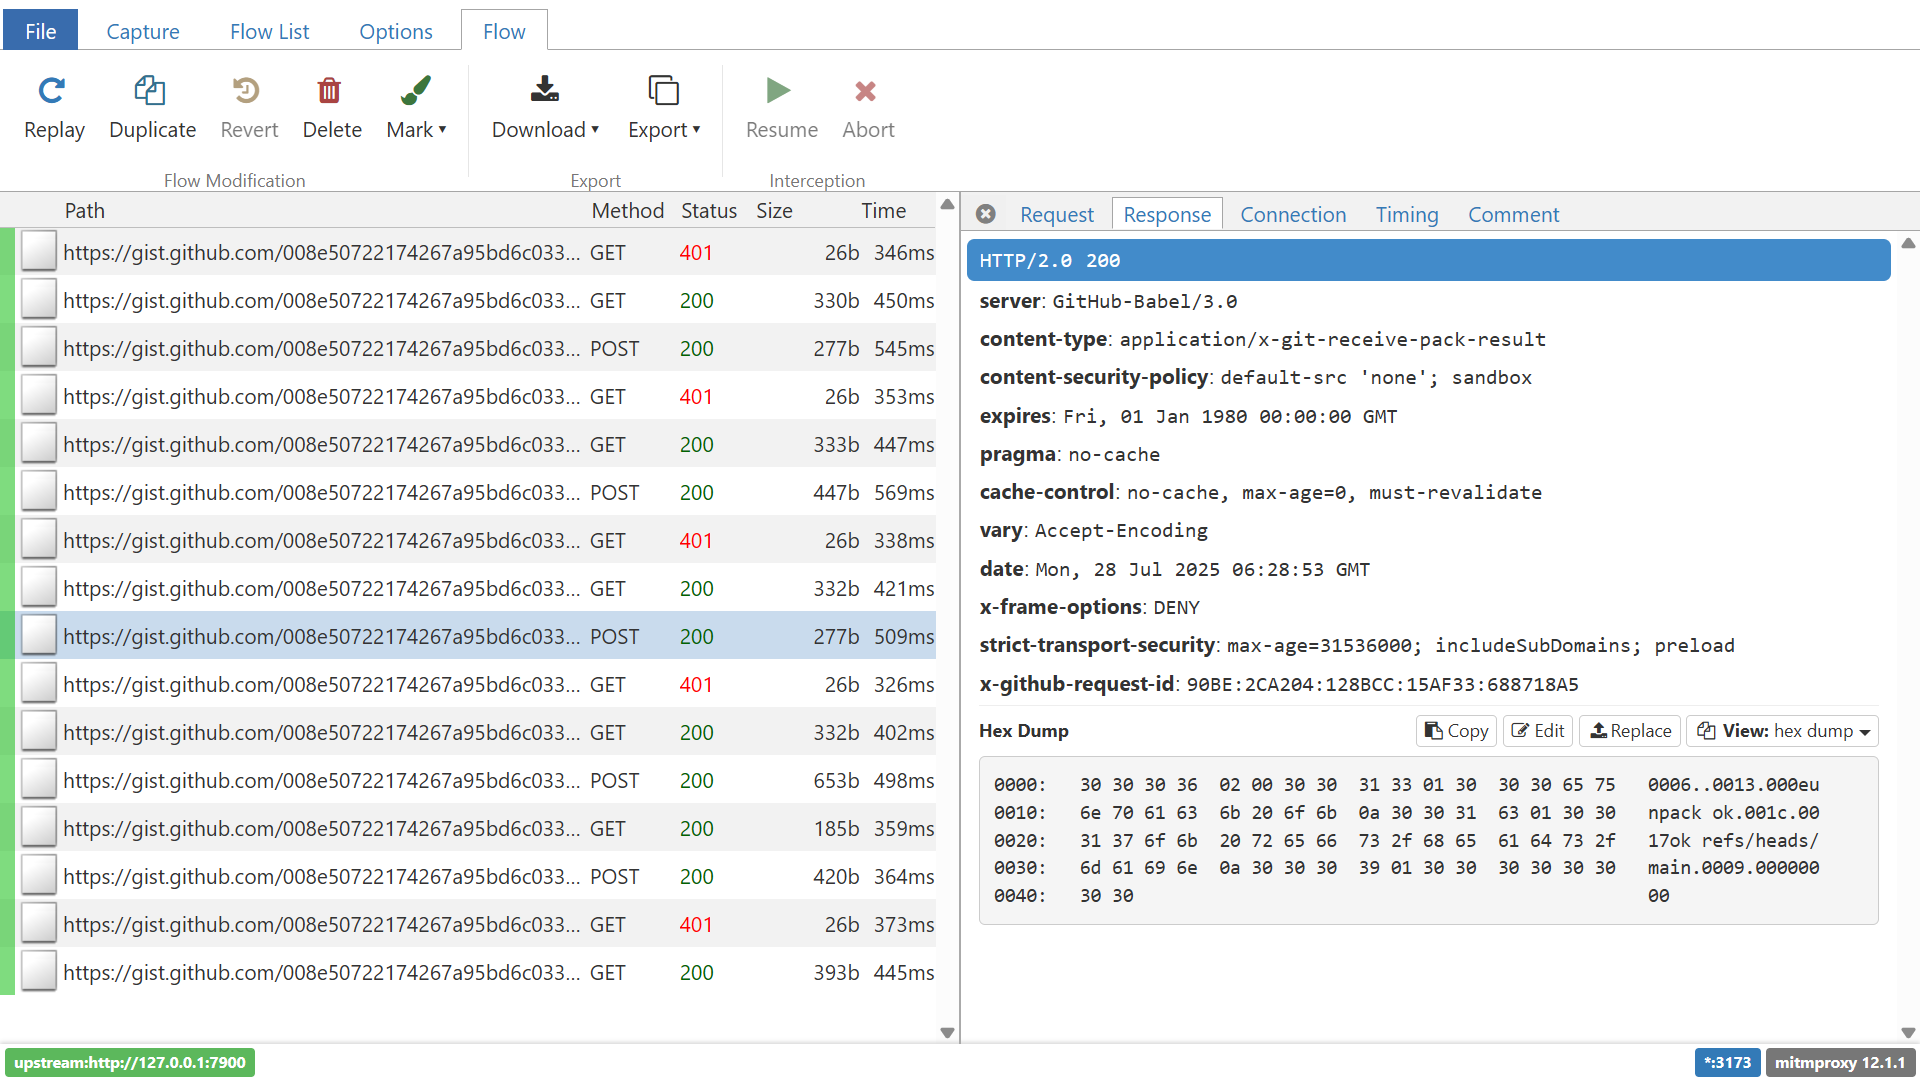Switch to the Flow List tab
The height and width of the screenshot is (1080, 1920).
[269, 31]
